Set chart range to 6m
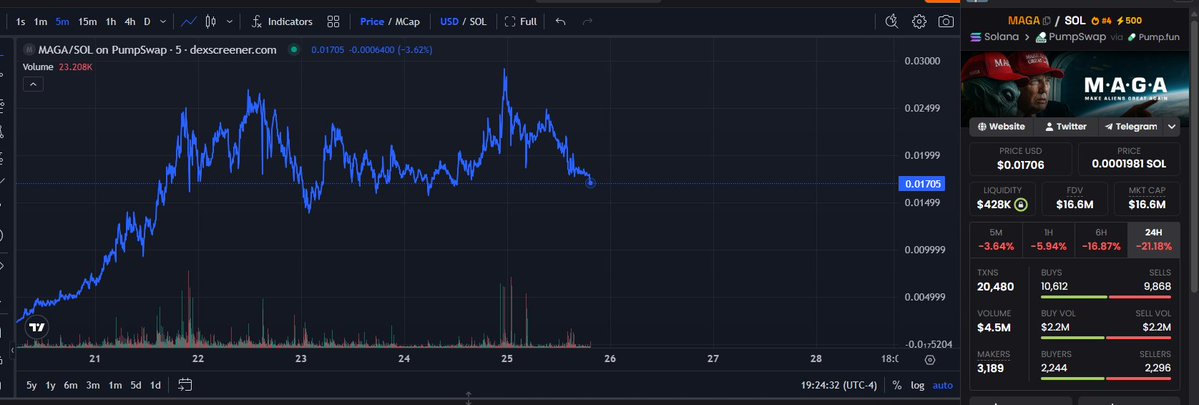 point(70,385)
